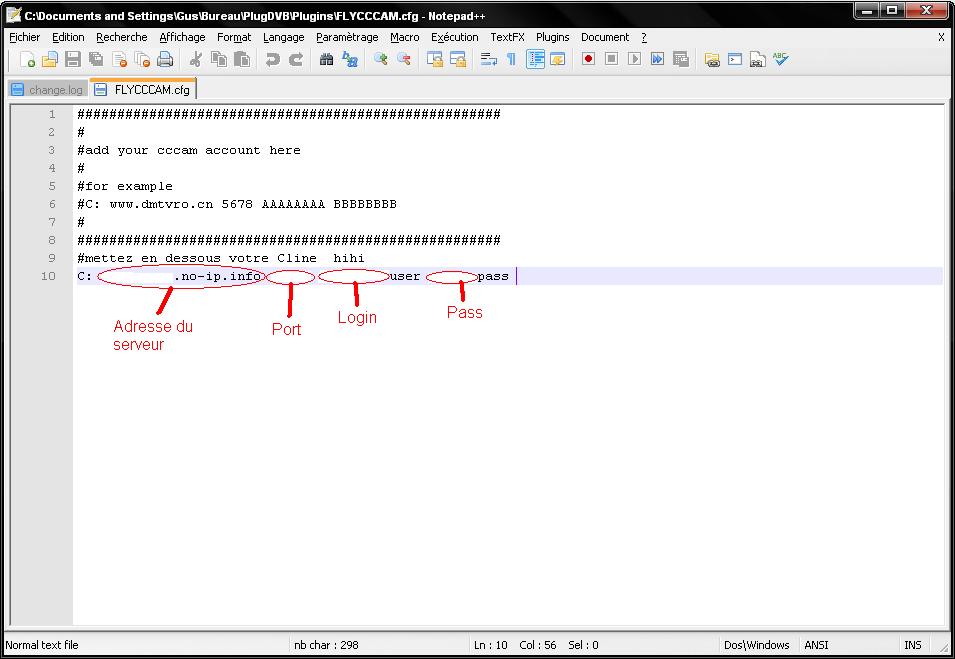Image resolution: width=955 pixels, height=659 pixels.
Task: Click 'Normal text file' in status bar
Action: click(42, 645)
